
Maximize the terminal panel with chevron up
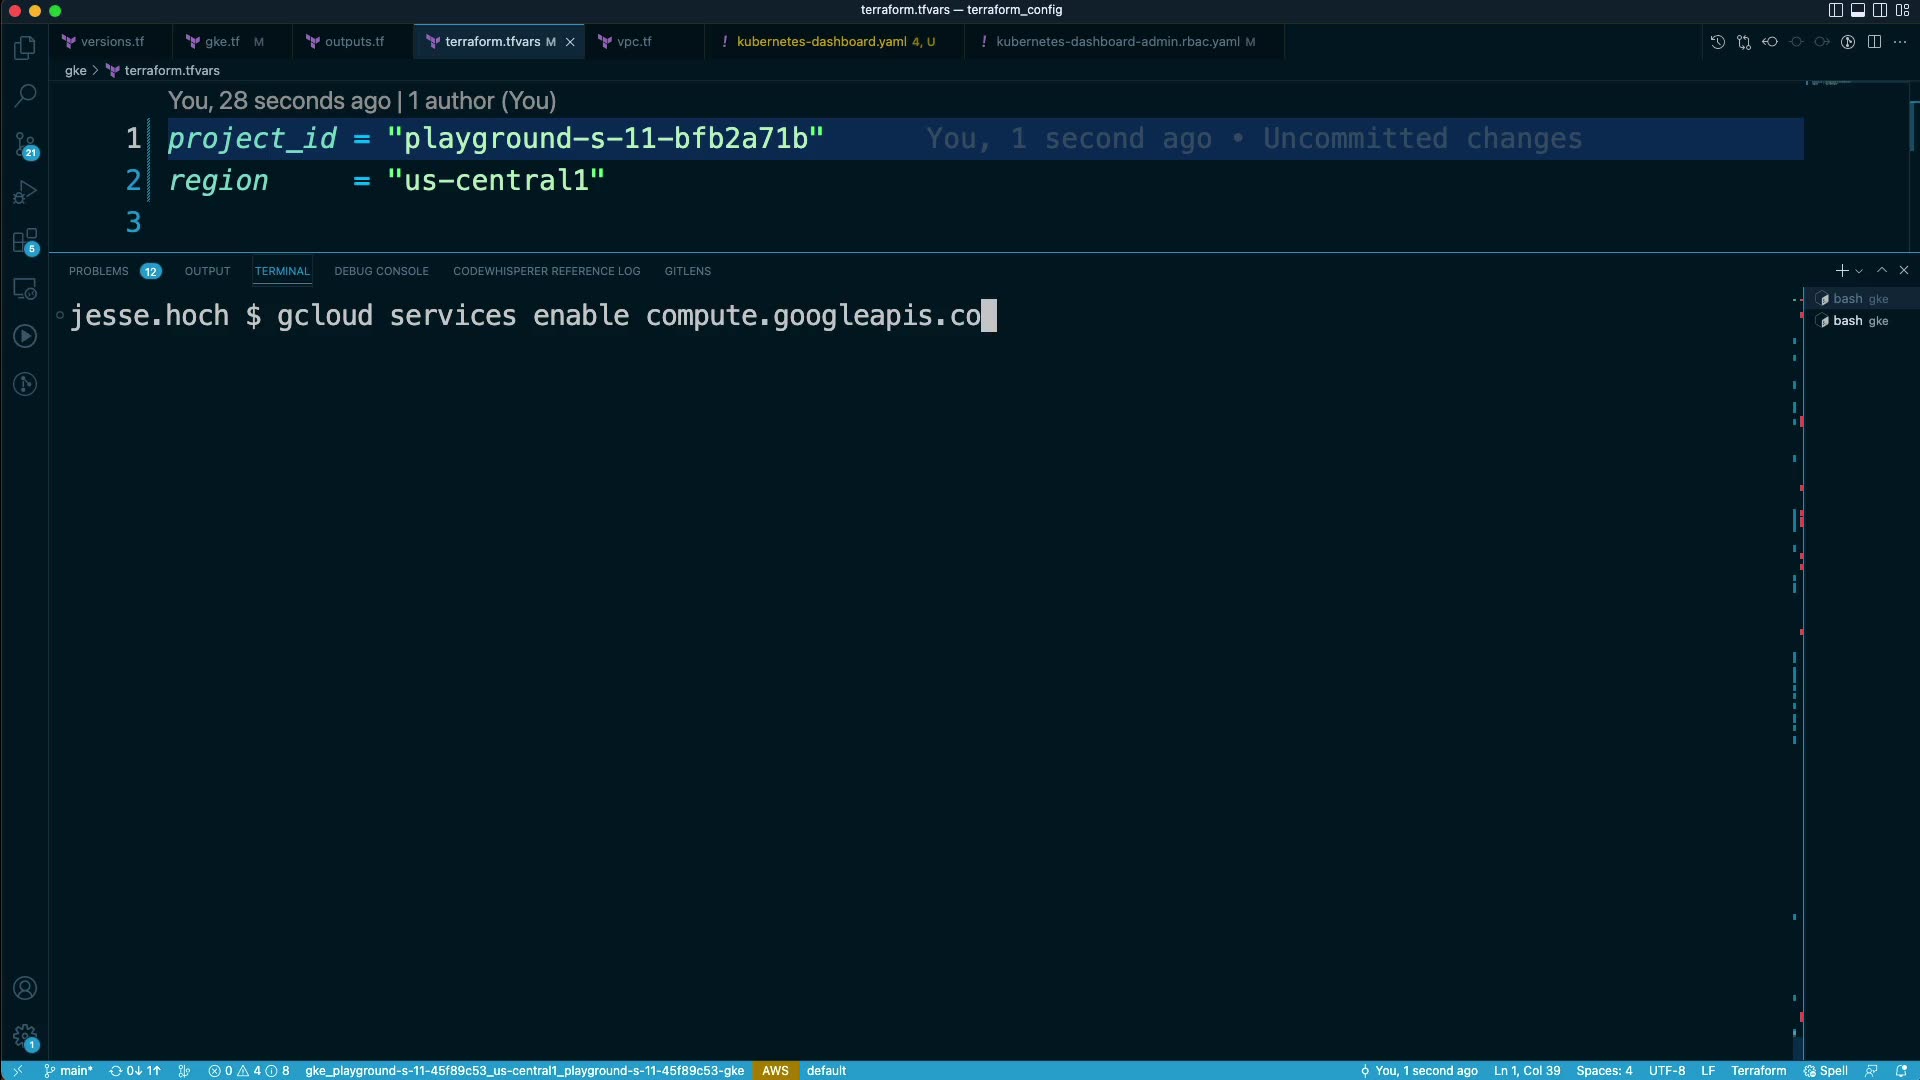pos(1882,271)
